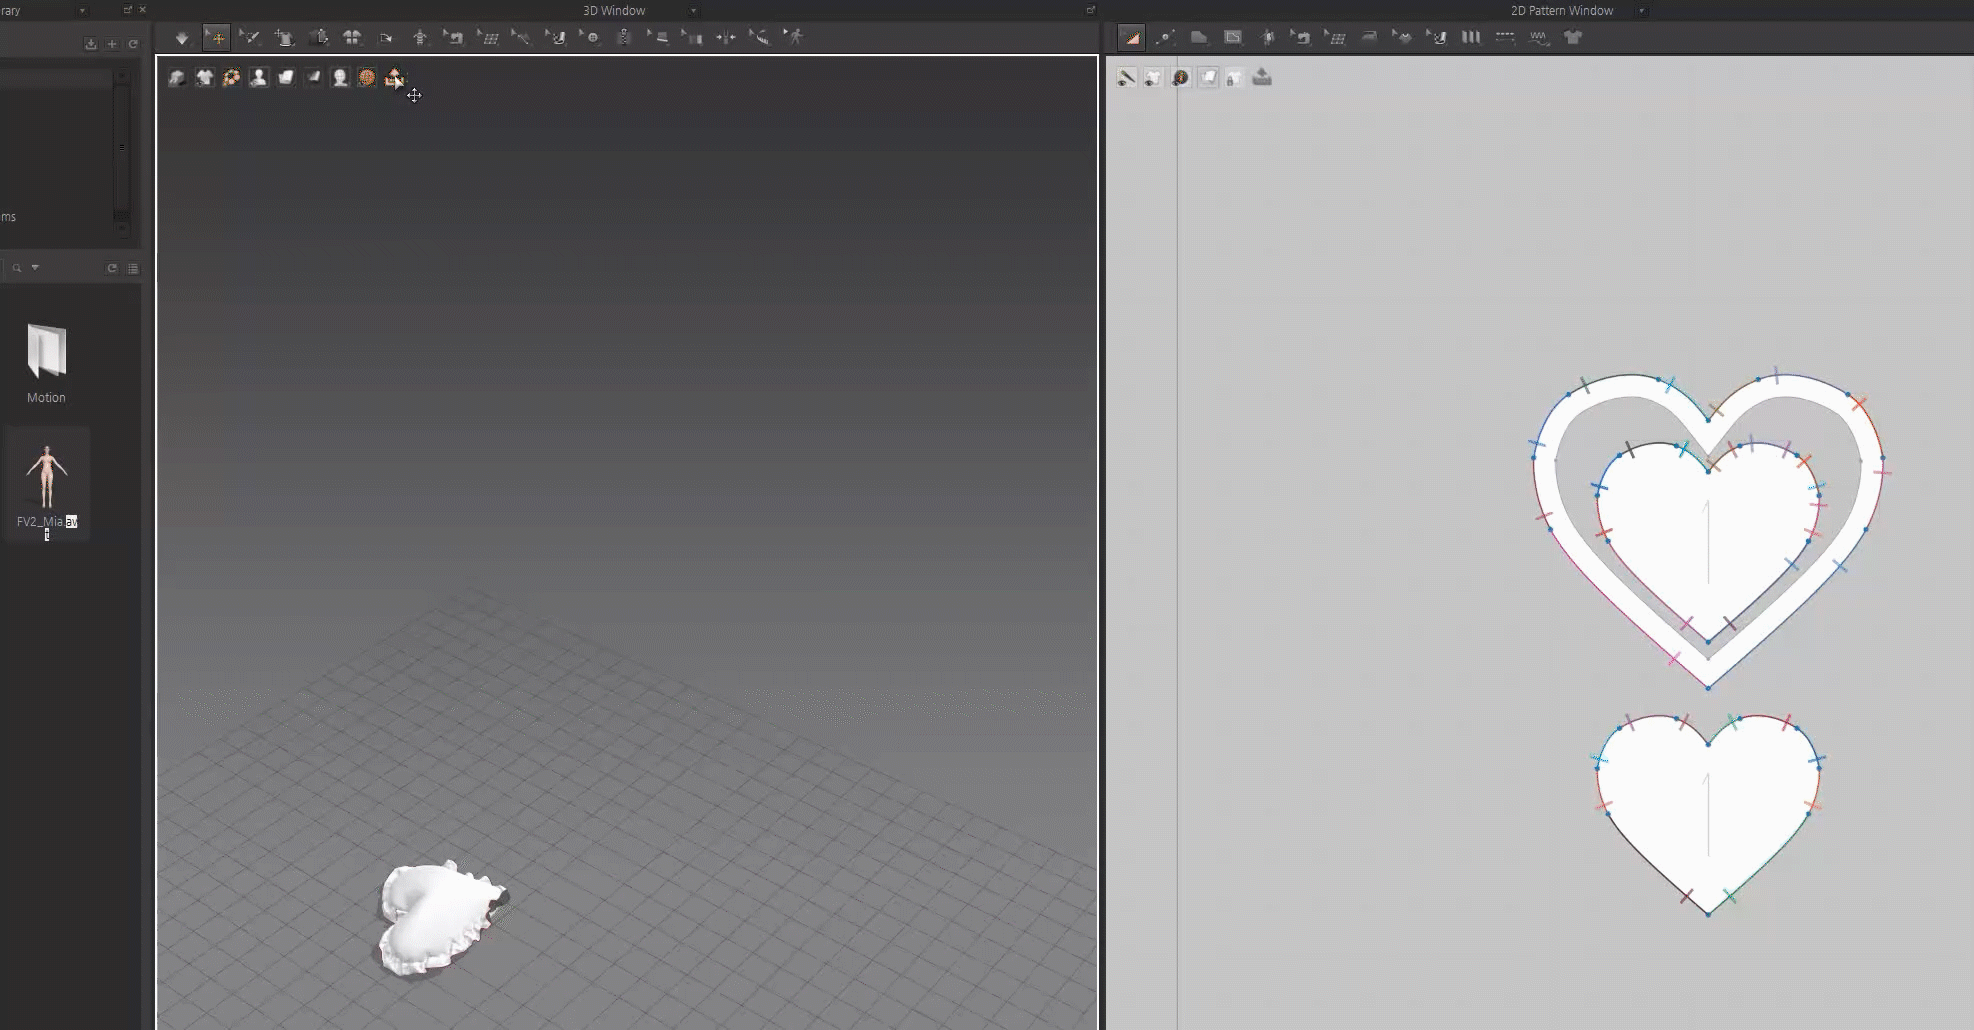
Task: Open the library search filter dropdown triangle
Action: [x=35, y=268]
